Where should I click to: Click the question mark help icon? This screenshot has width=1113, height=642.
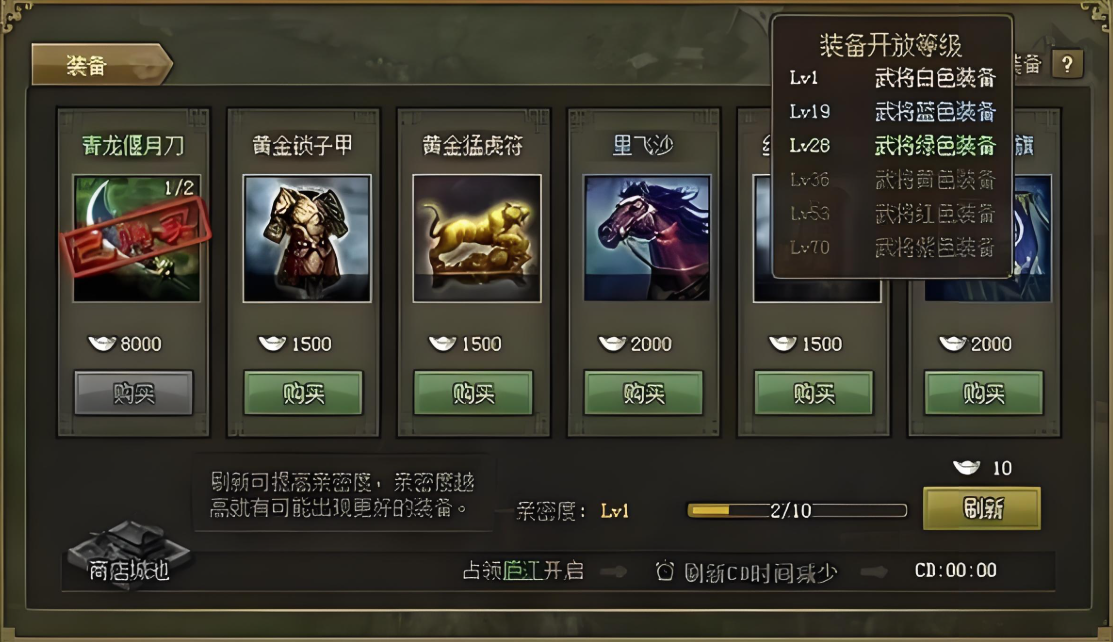1067,65
